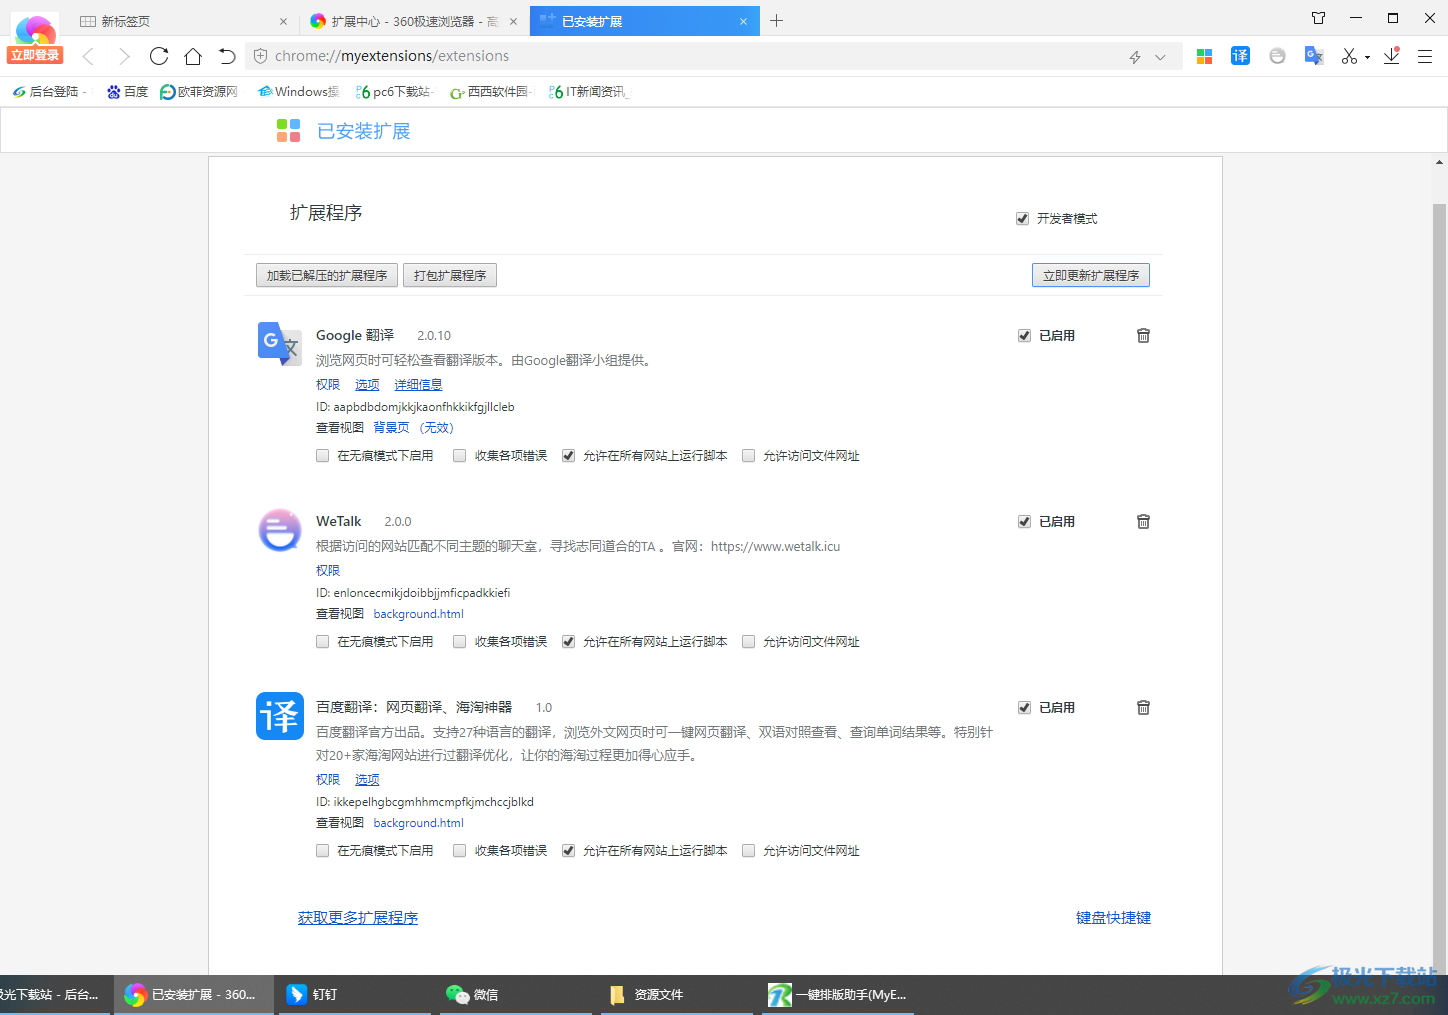This screenshot has width=1448, height=1015.
Task: Click the skin shirt icon in title bar
Action: tap(1318, 18)
